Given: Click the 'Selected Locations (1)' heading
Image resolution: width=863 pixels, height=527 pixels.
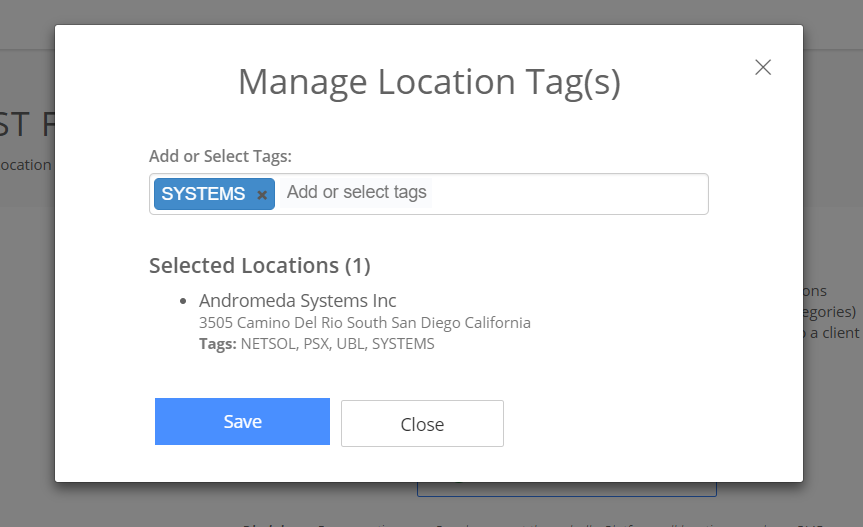Looking at the screenshot, I should tap(260, 266).
